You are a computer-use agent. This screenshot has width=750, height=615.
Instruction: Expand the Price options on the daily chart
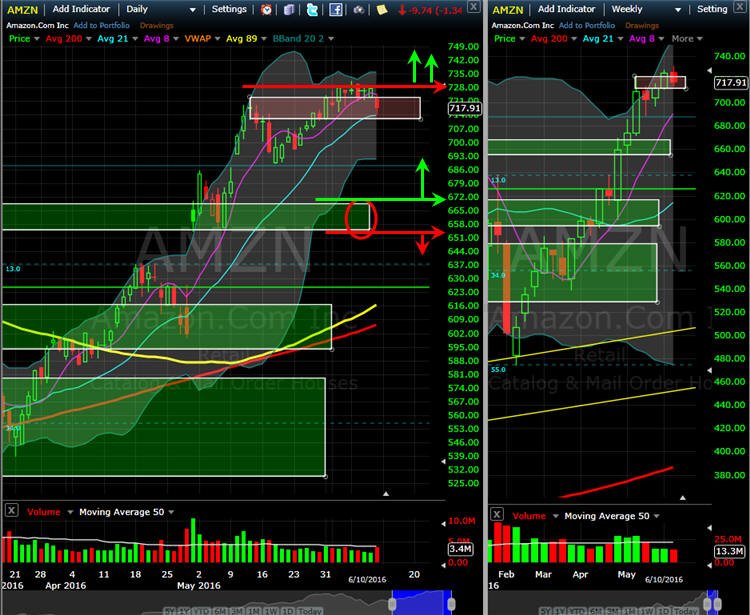click(x=37, y=39)
